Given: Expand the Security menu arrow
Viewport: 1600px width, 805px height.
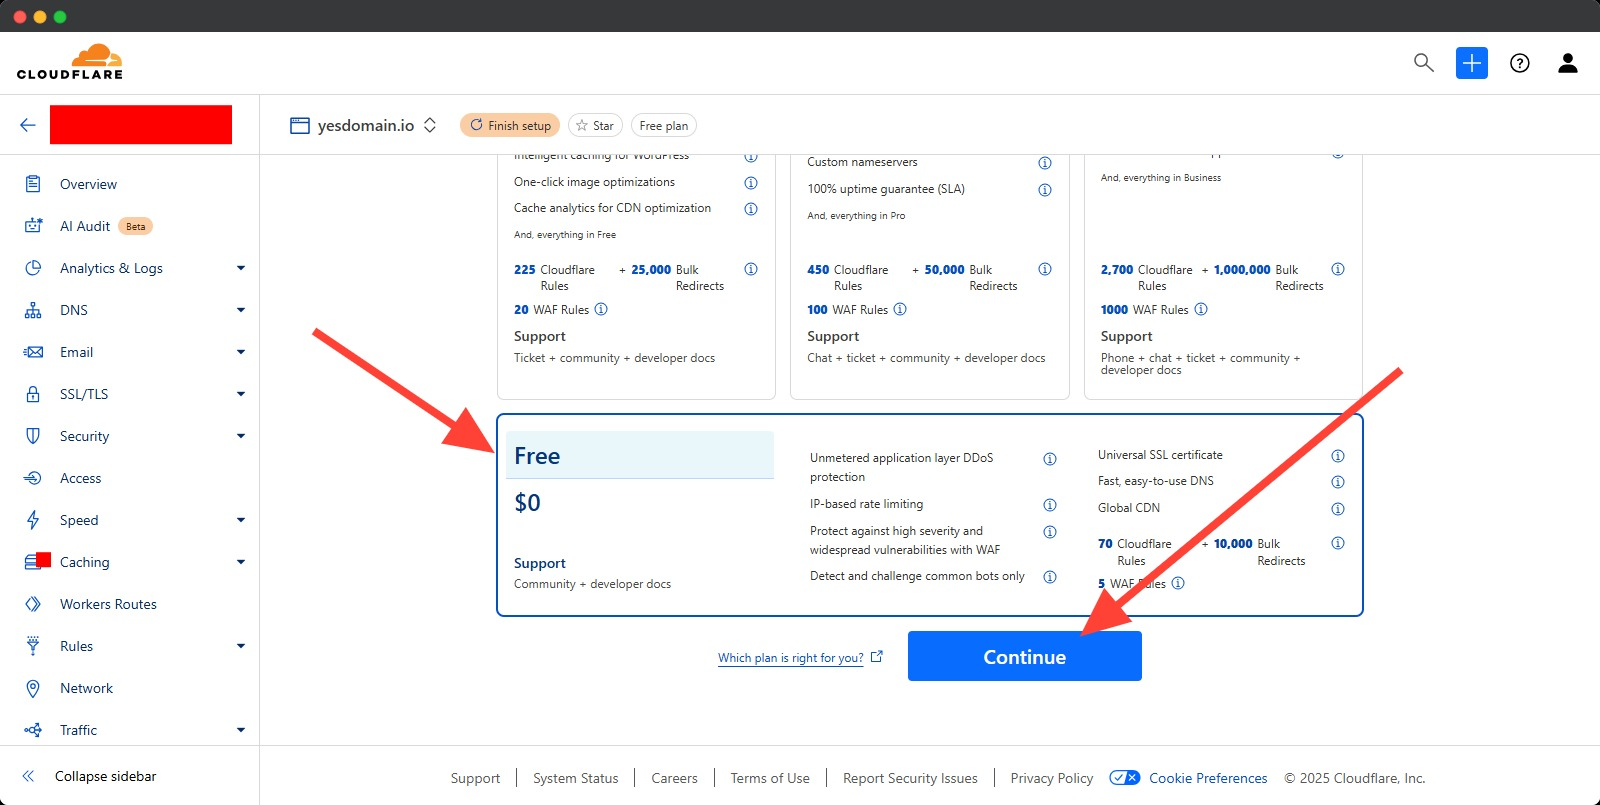Looking at the screenshot, I should [x=241, y=436].
